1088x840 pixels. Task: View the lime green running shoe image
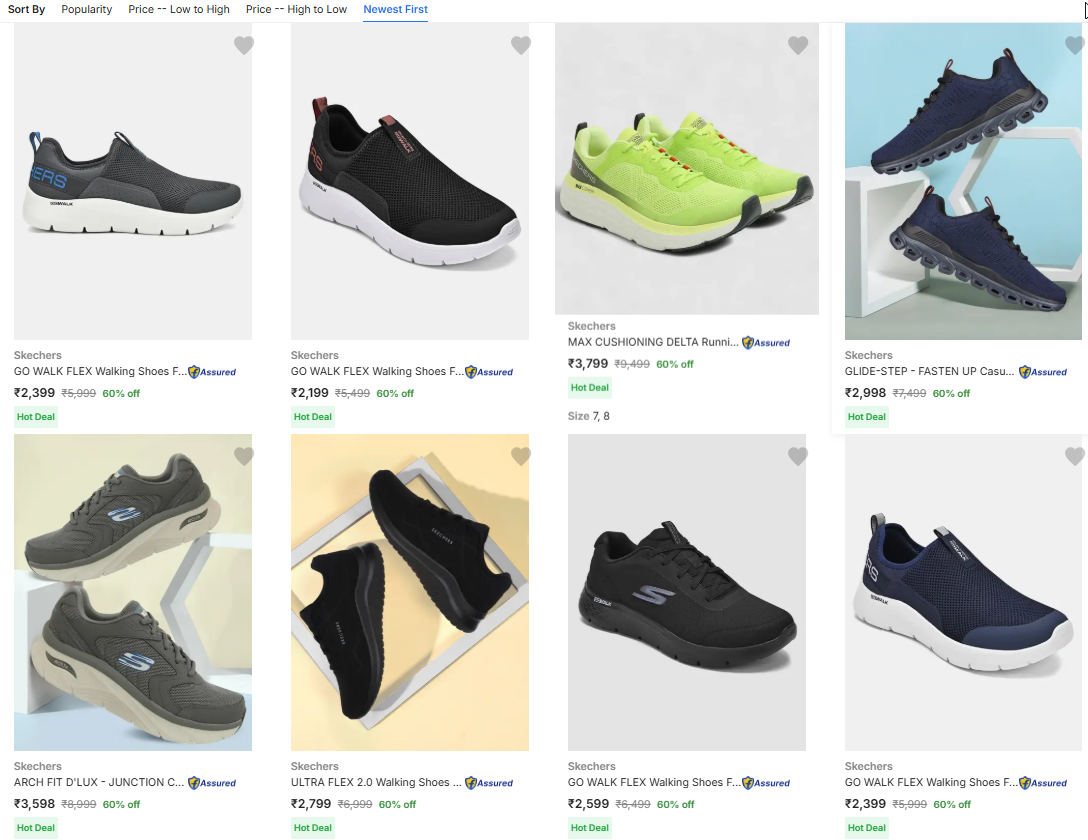[687, 170]
